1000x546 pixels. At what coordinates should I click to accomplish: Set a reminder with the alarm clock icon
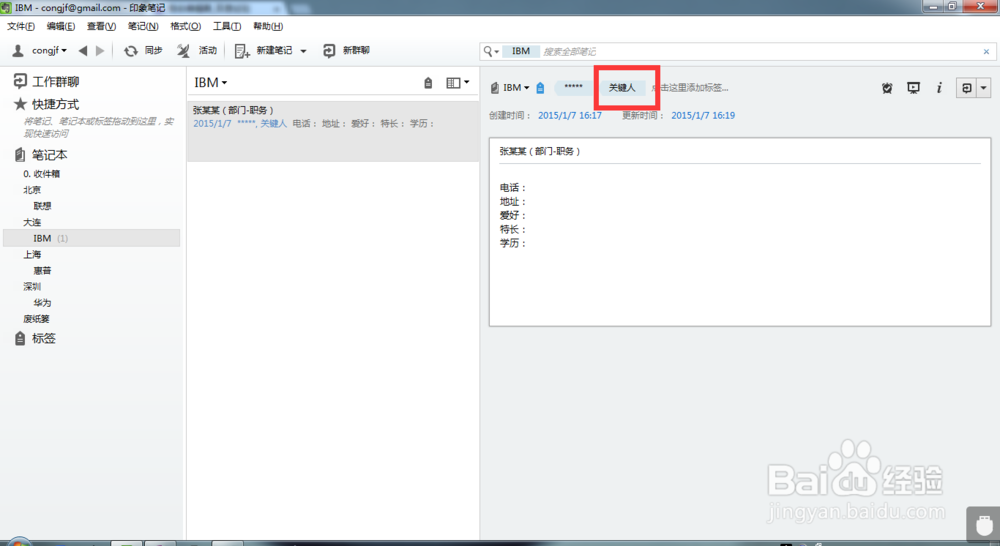(886, 88)
